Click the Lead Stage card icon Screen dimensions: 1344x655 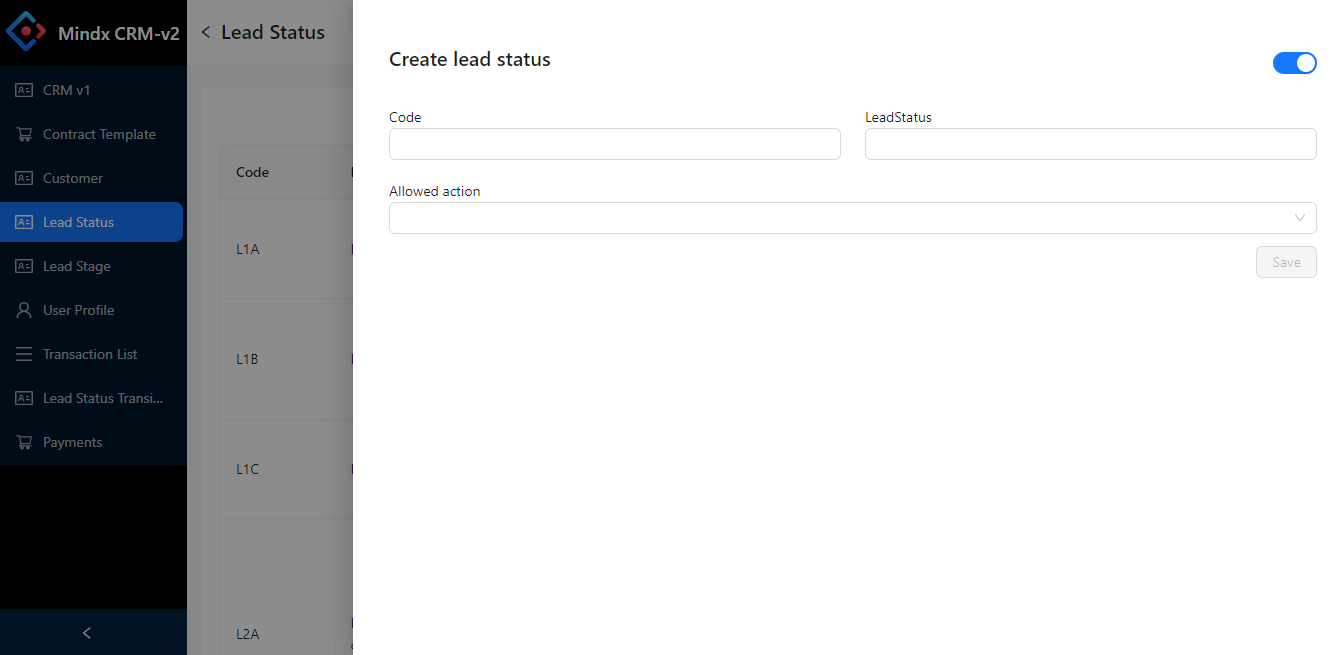coord(24,266)
